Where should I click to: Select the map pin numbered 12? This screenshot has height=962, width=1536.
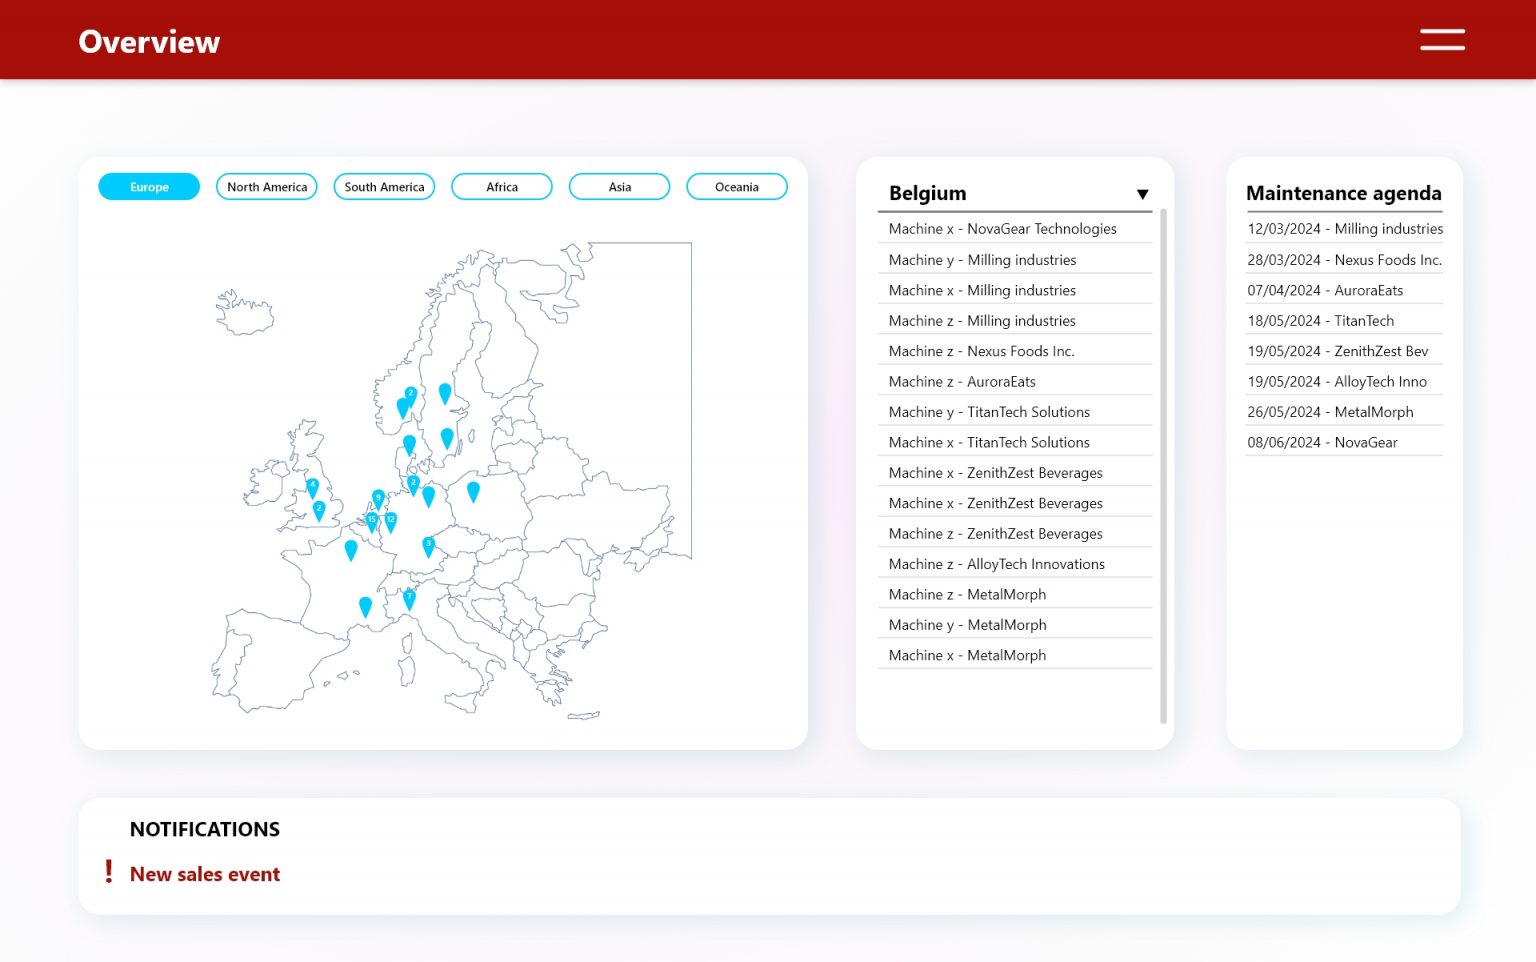tap(391, 521)
